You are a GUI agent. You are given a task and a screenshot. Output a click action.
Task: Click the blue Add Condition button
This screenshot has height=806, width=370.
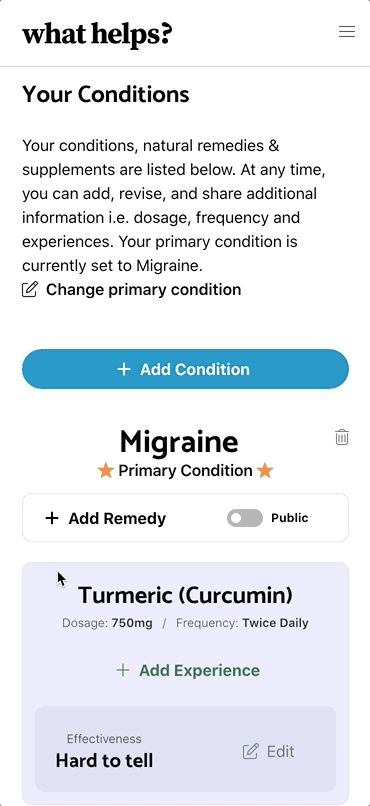(185, 369)
